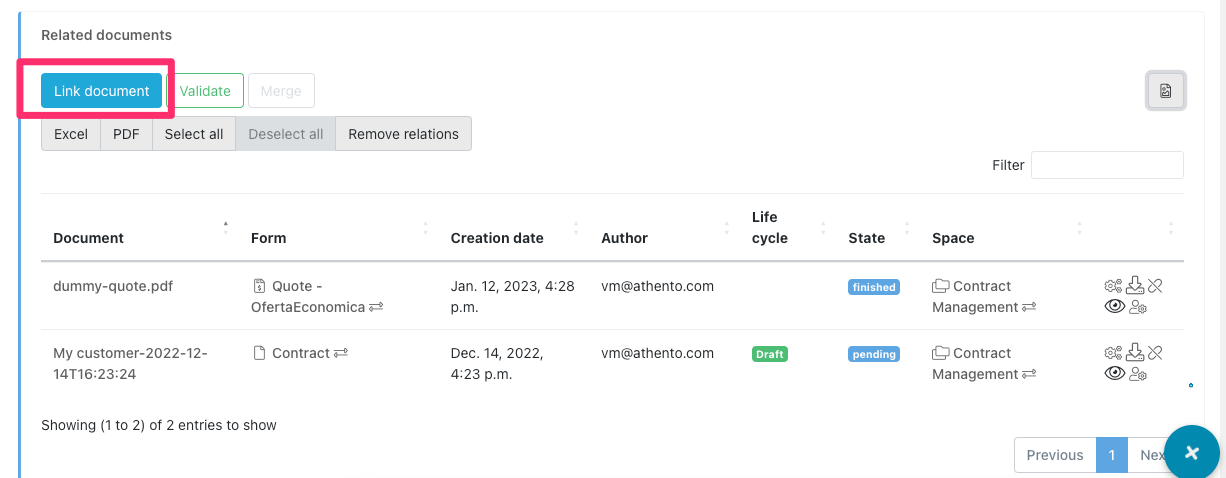This screenshot has width=1226, height=478.
Task: Focus the Filter input field
Action: click(1107, 165)
